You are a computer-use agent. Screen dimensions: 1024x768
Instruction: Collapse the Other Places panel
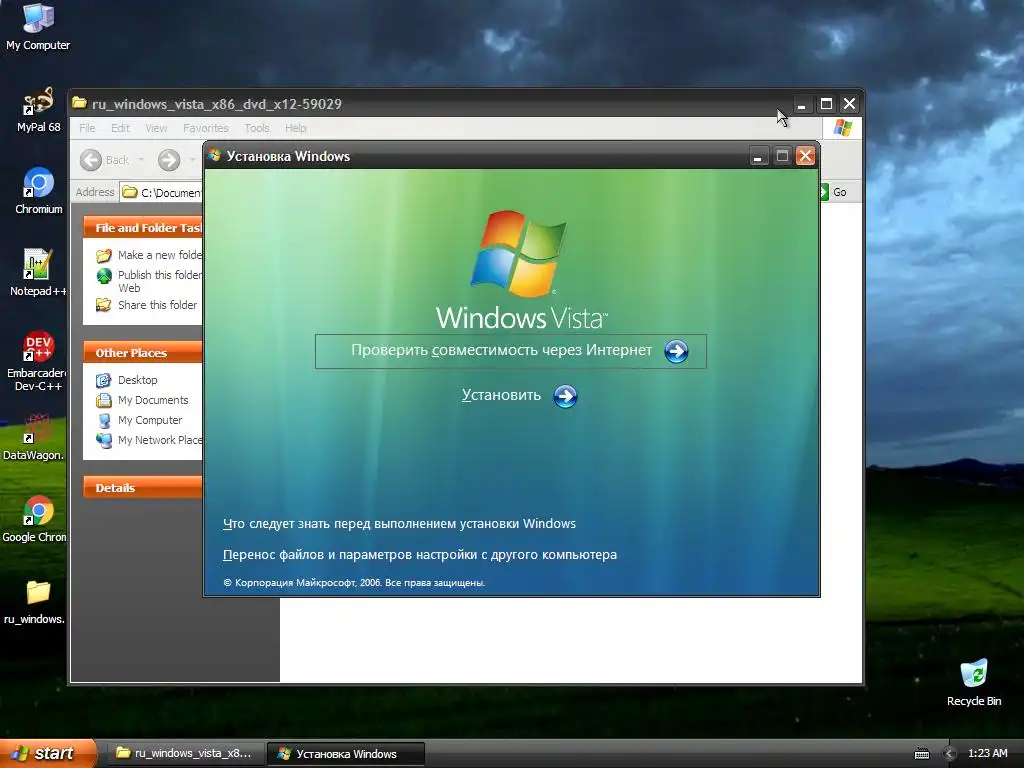(x=142, y=353)
